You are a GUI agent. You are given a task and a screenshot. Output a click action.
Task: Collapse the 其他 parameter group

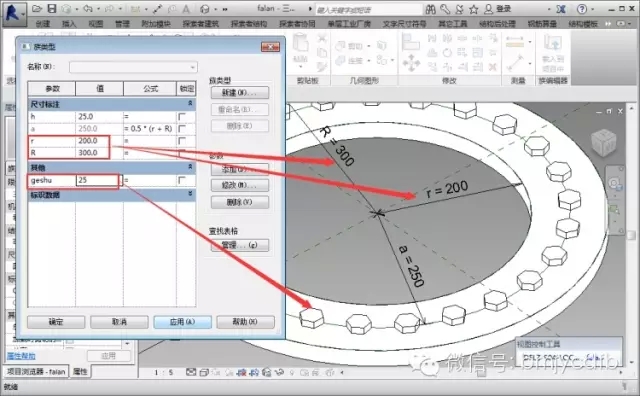click(x=190, y=167)
